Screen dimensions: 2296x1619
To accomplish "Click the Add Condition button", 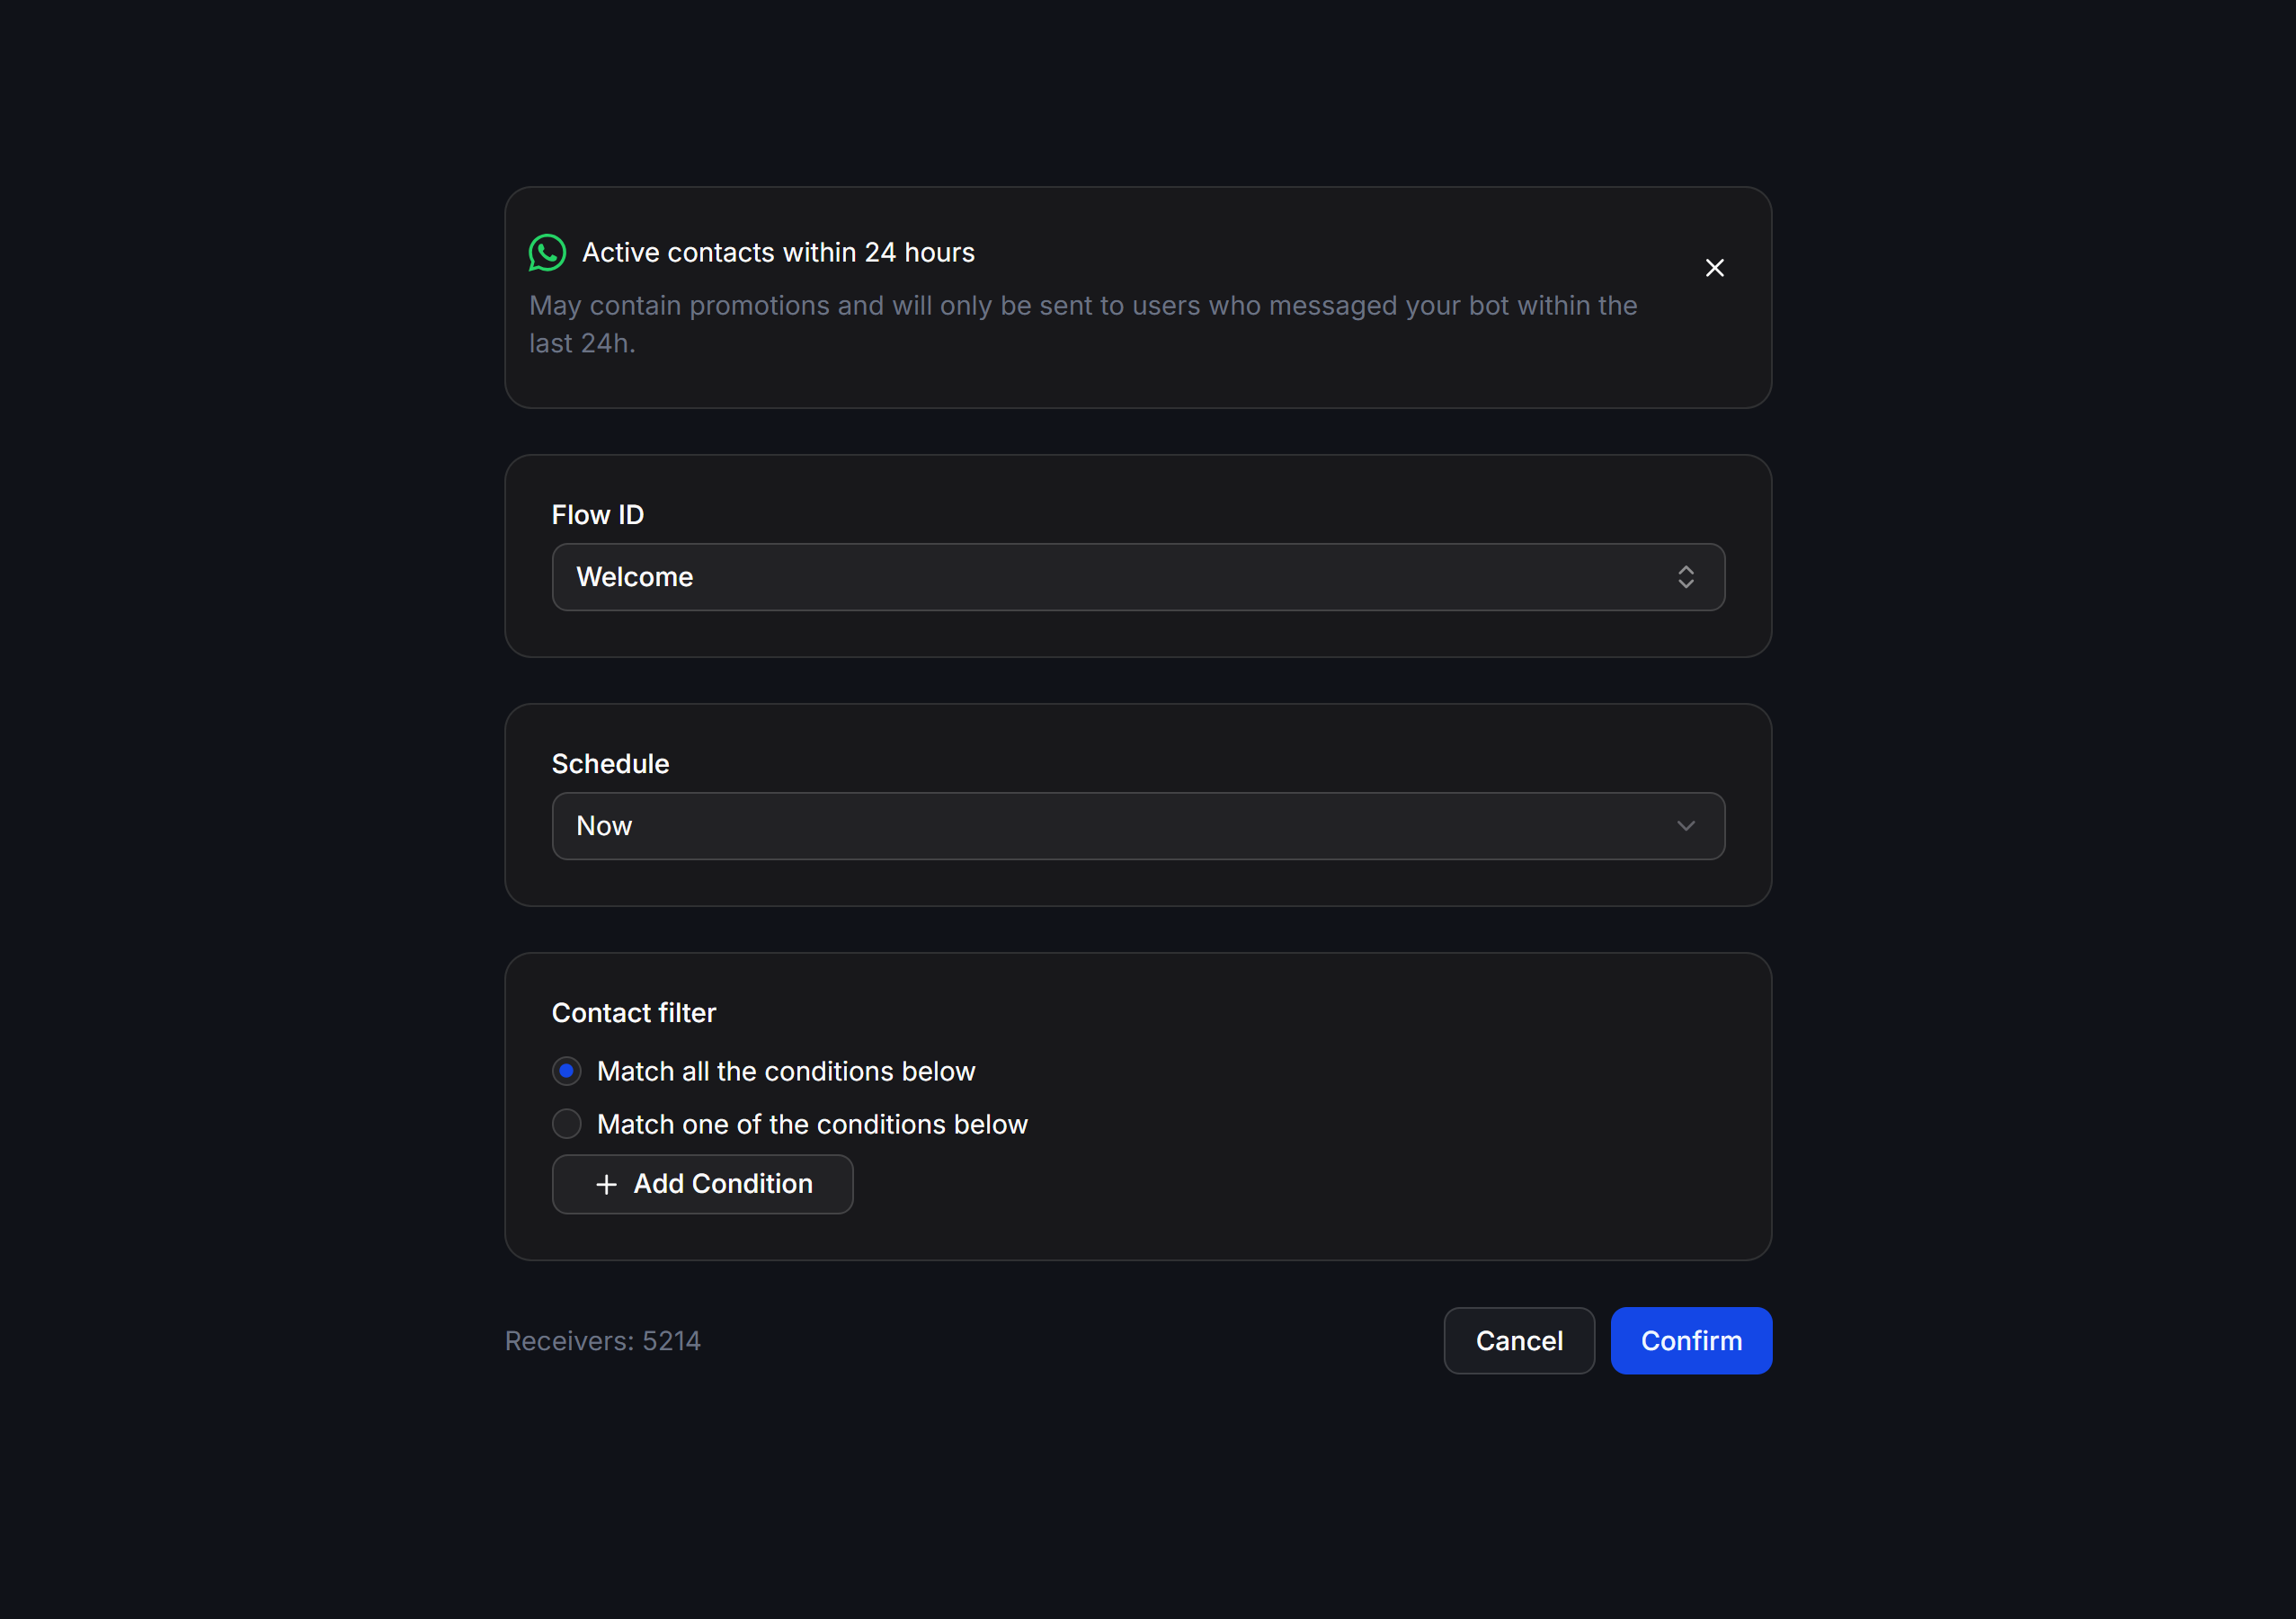I will pos(702,1184).
